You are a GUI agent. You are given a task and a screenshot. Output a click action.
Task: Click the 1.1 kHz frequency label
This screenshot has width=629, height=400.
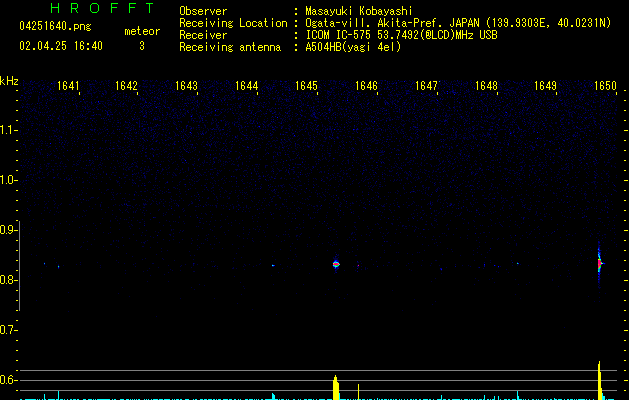coord(8,130)
